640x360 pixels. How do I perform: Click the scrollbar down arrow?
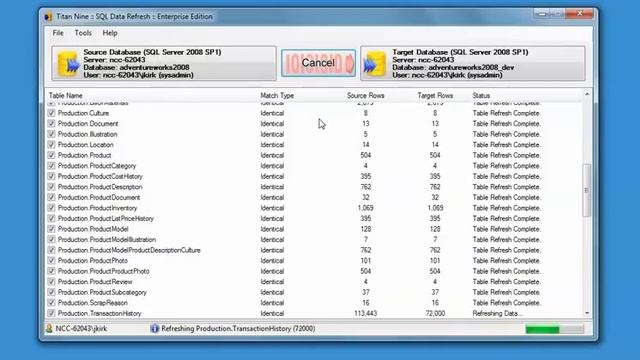(x=587, y=313)
